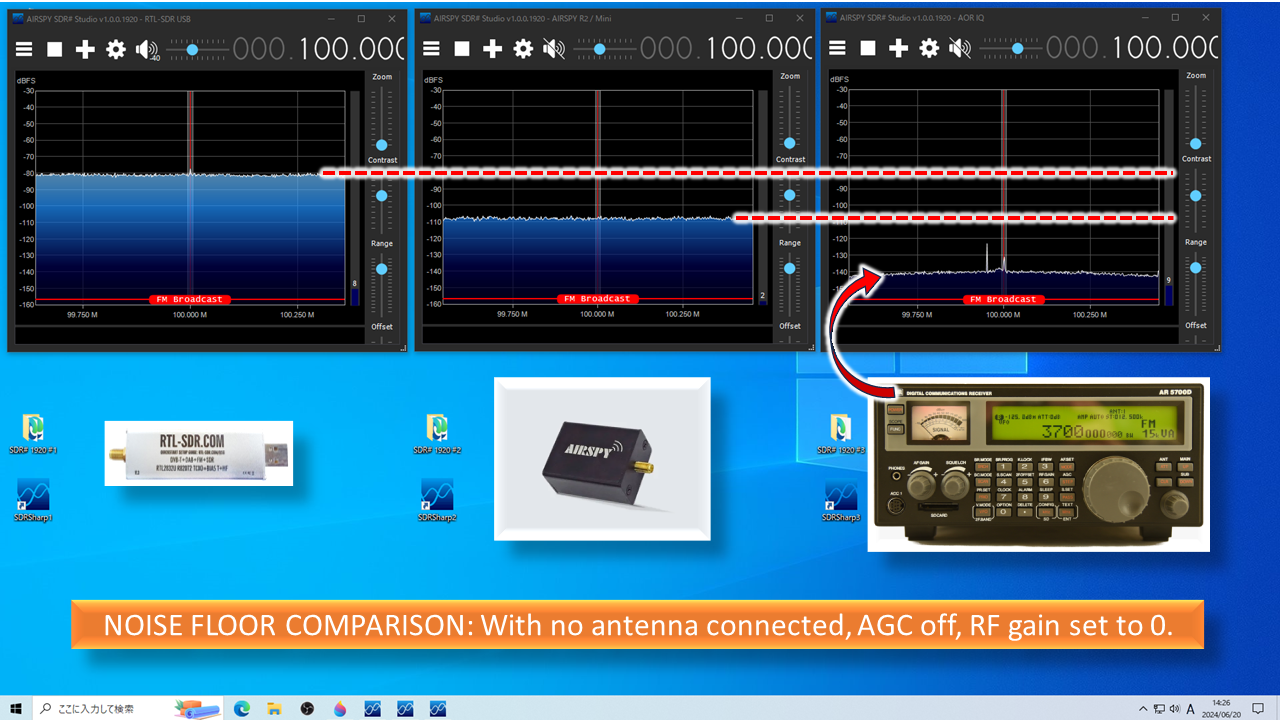Screen dimensions: 1280x720
Task: Click Zoom slider knob in AIRSPY R2 window
Action: [790, 143]
